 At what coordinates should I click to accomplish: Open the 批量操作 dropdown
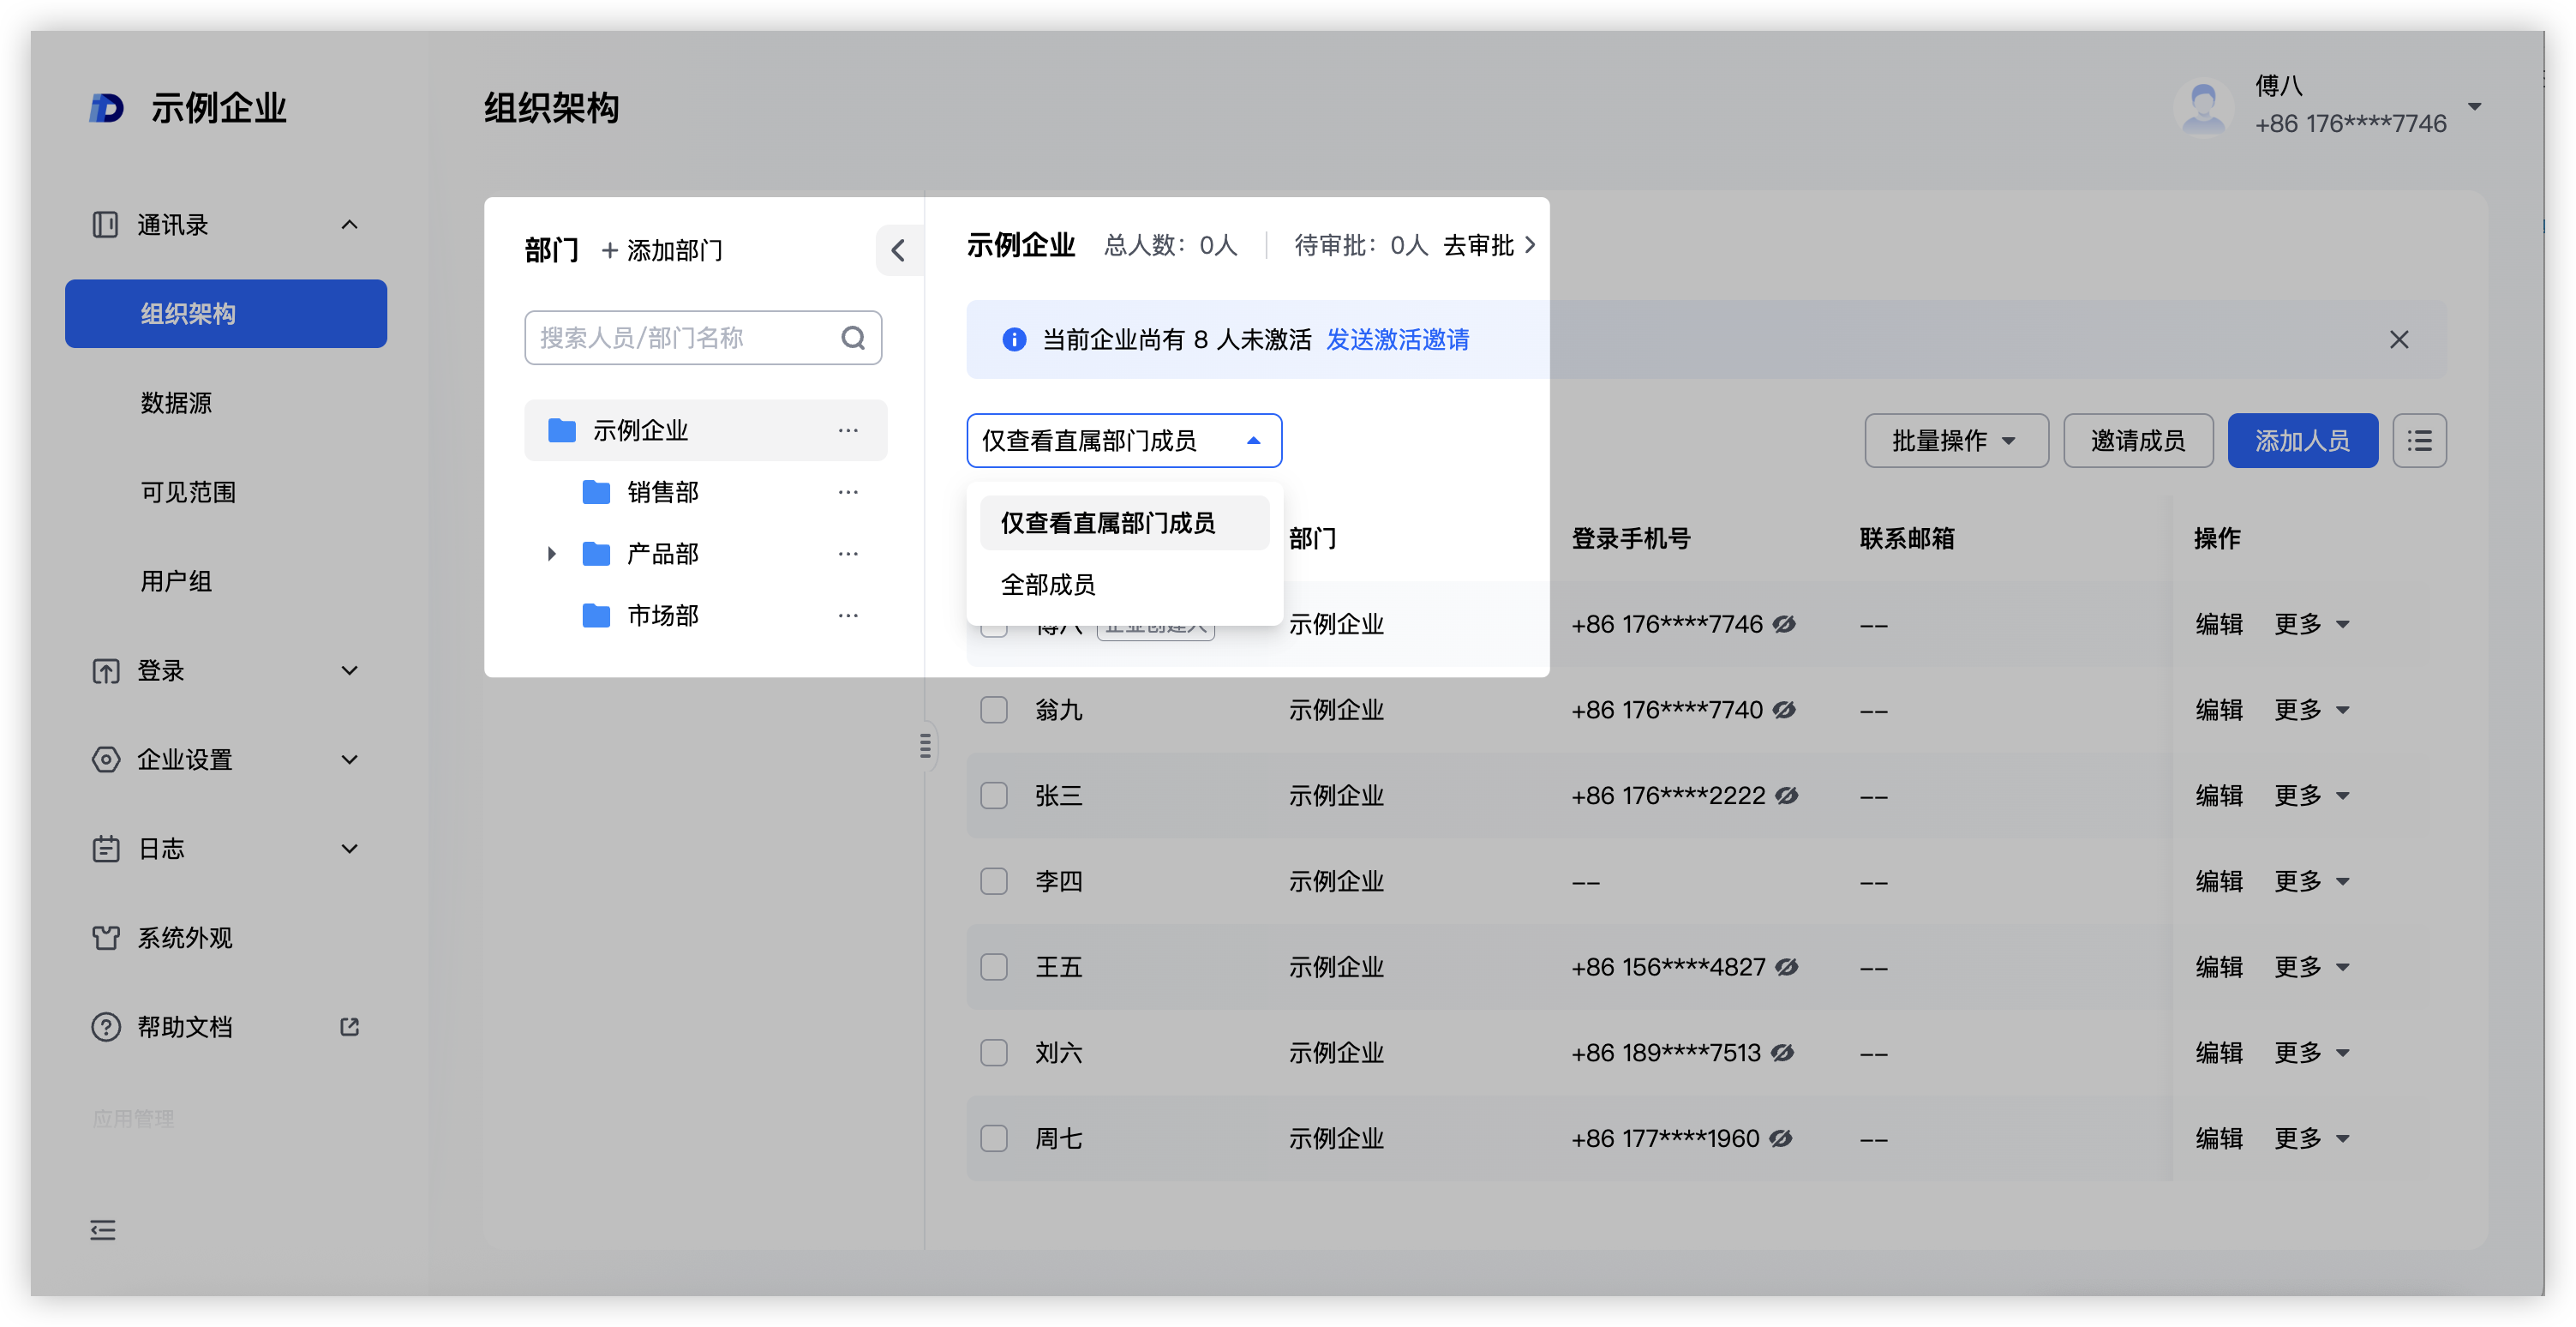click(x=1955, y=441)
